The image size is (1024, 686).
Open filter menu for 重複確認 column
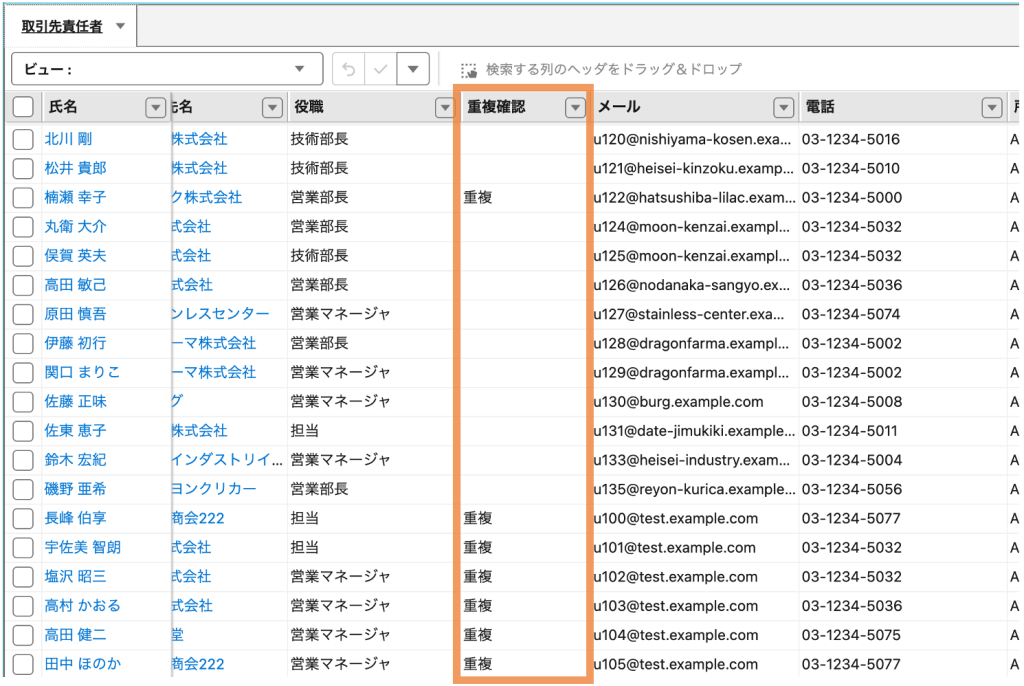pos(574,107)
